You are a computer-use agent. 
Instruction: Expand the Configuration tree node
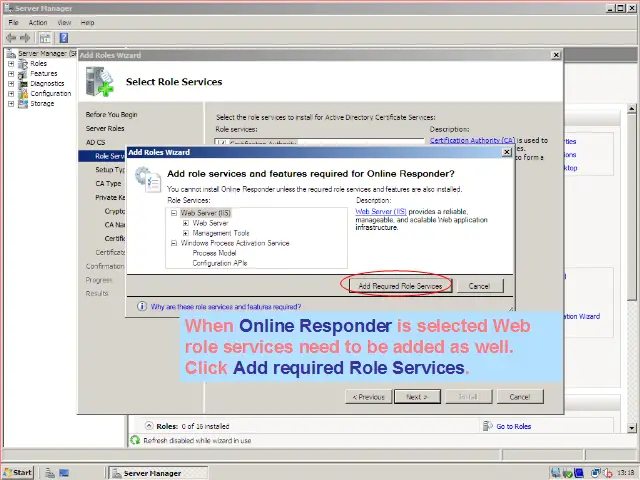click(x=11, y=94)
